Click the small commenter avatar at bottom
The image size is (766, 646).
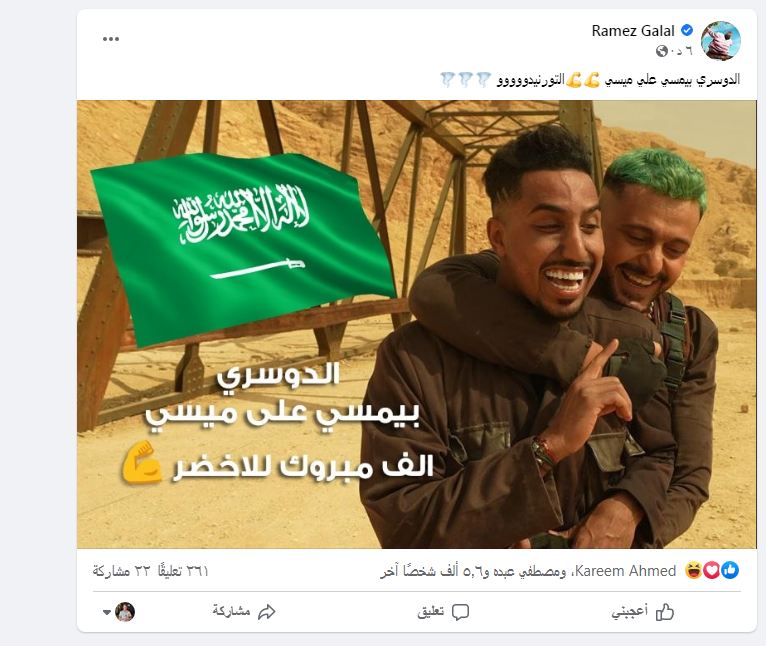click(x=125, y=612)
